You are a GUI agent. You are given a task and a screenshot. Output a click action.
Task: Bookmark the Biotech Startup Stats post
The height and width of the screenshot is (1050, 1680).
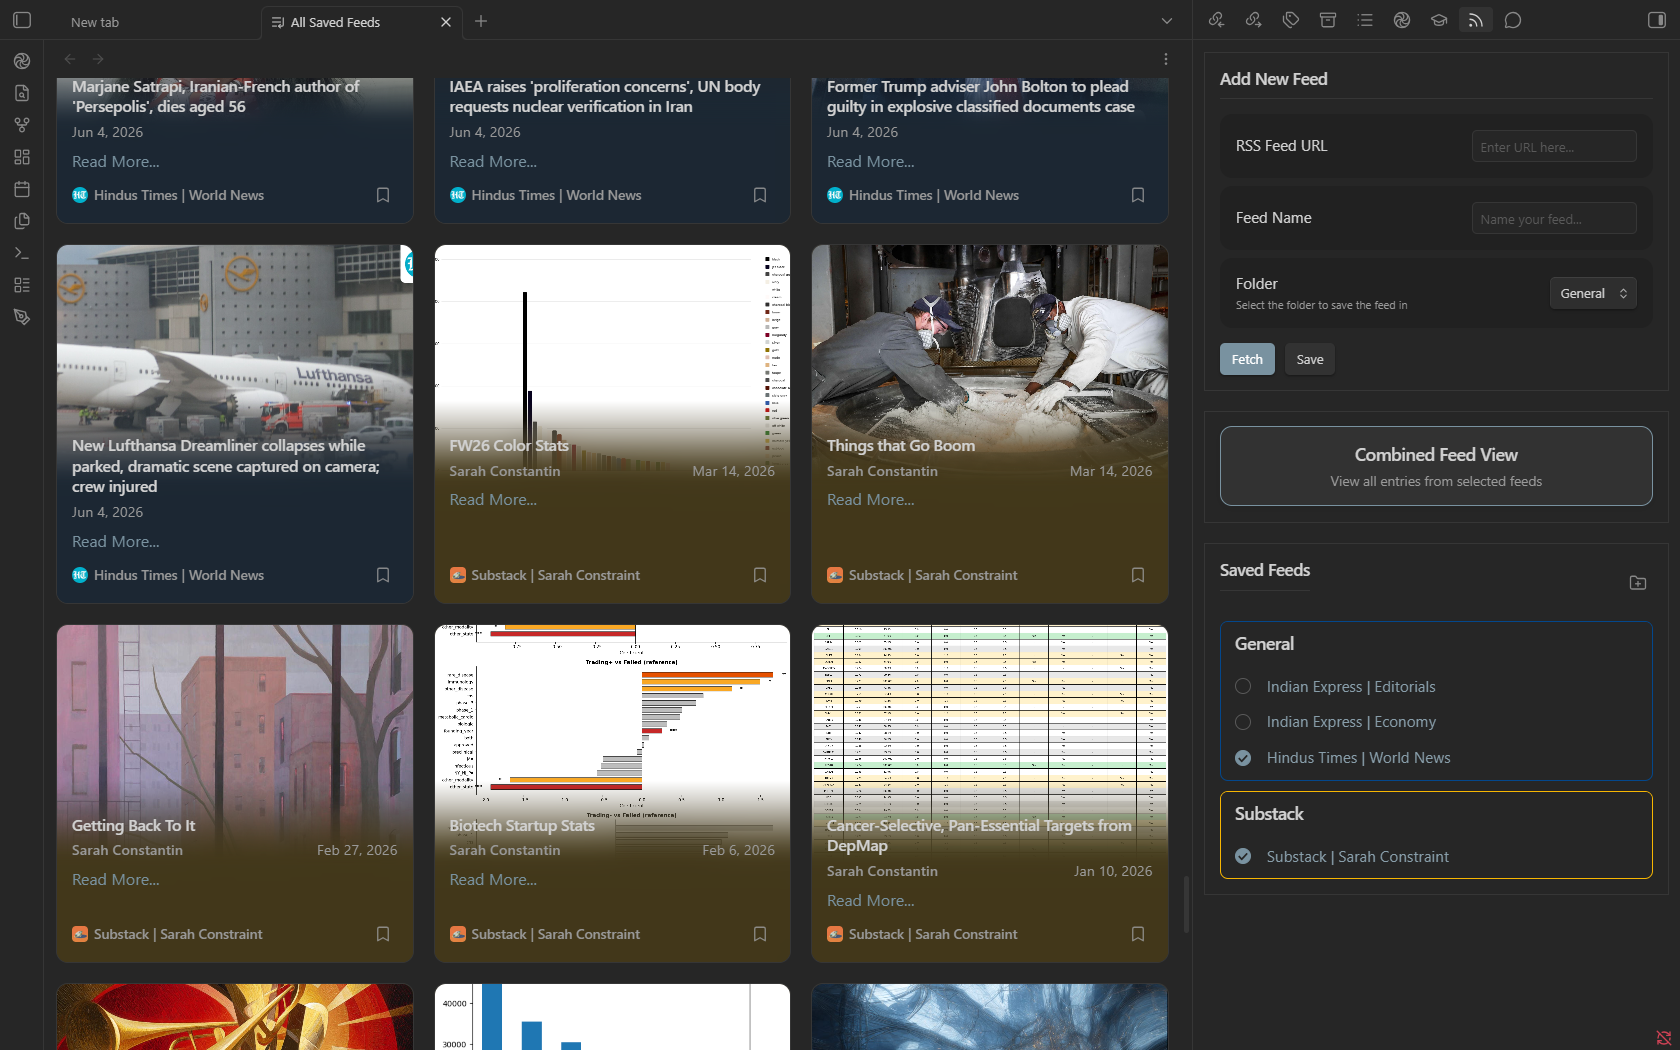(x=760, y=934)
